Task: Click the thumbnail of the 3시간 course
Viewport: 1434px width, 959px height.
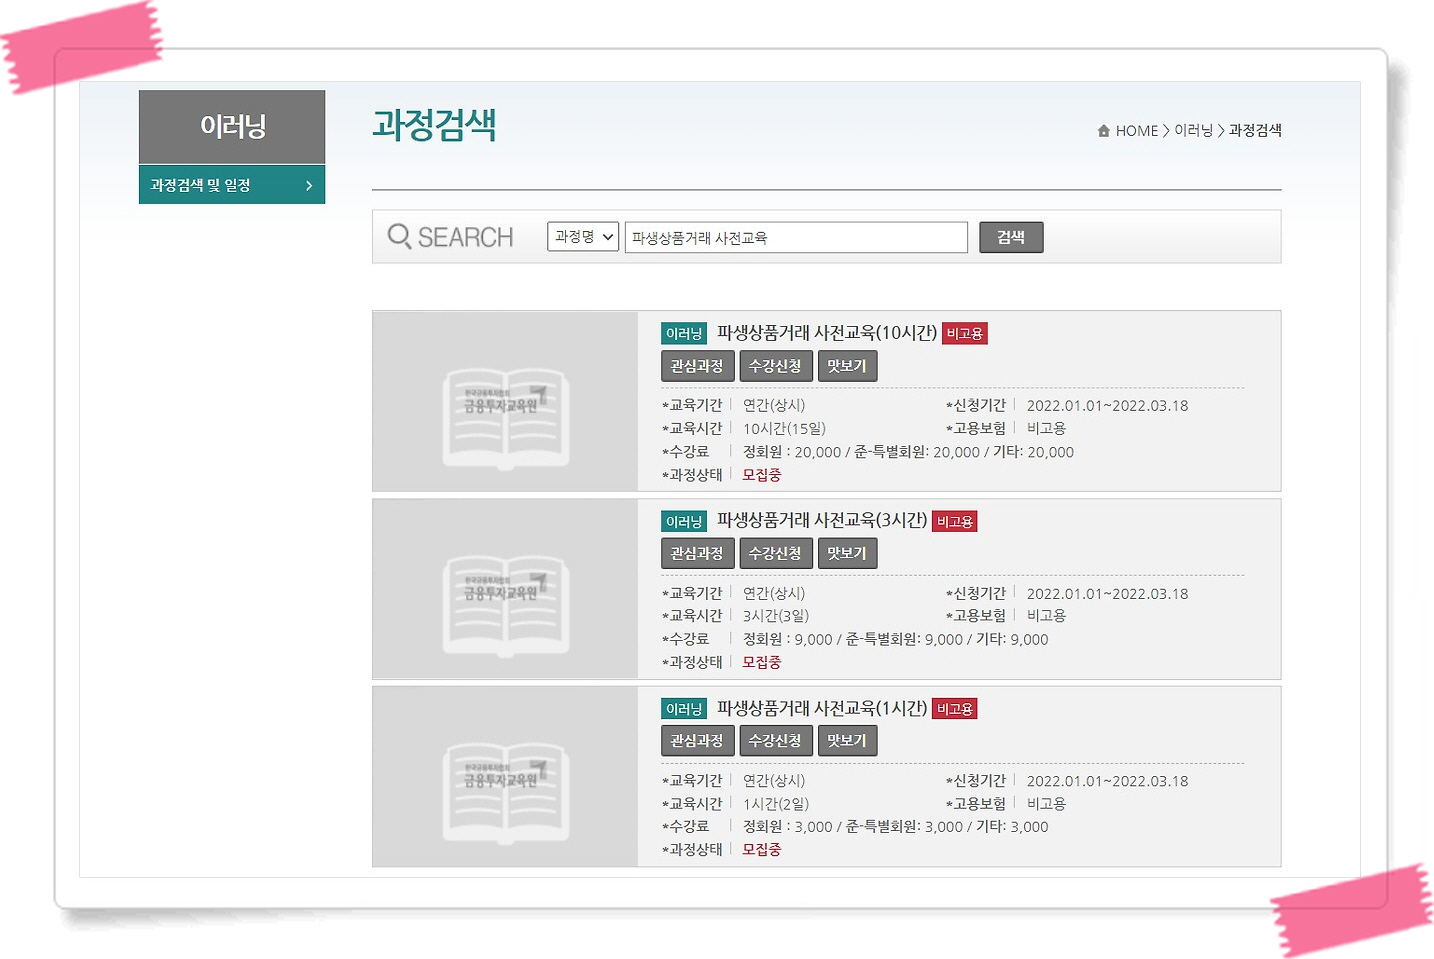Action: pyautogui.click(x=505, y=589)
